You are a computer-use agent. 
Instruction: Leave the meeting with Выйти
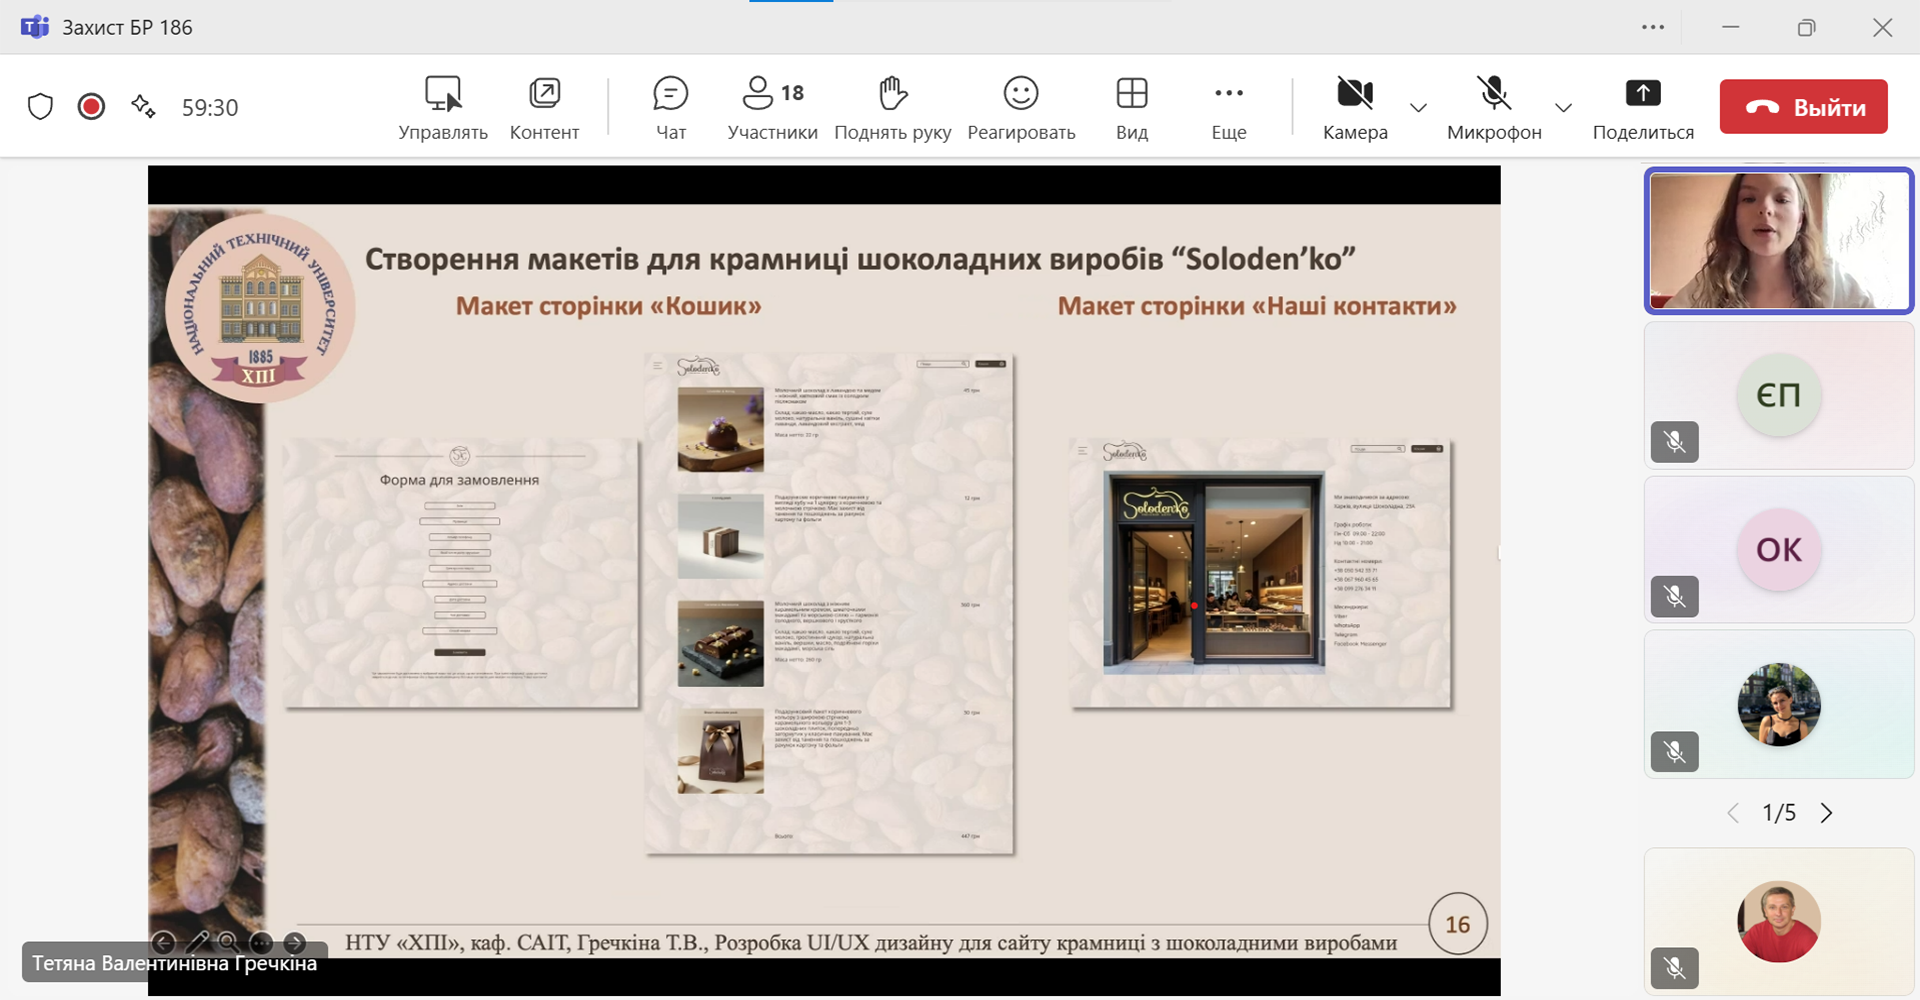(1803, 107)
